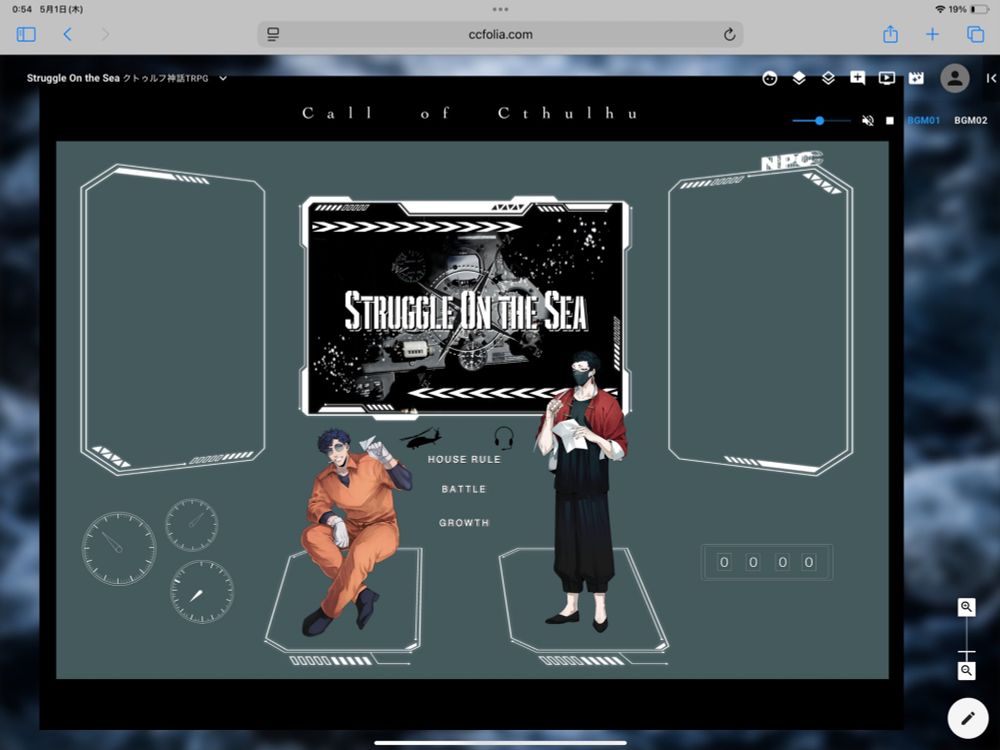Click the largest gauge dial
The image size is (1000, 750).
(x=119, y=548)
